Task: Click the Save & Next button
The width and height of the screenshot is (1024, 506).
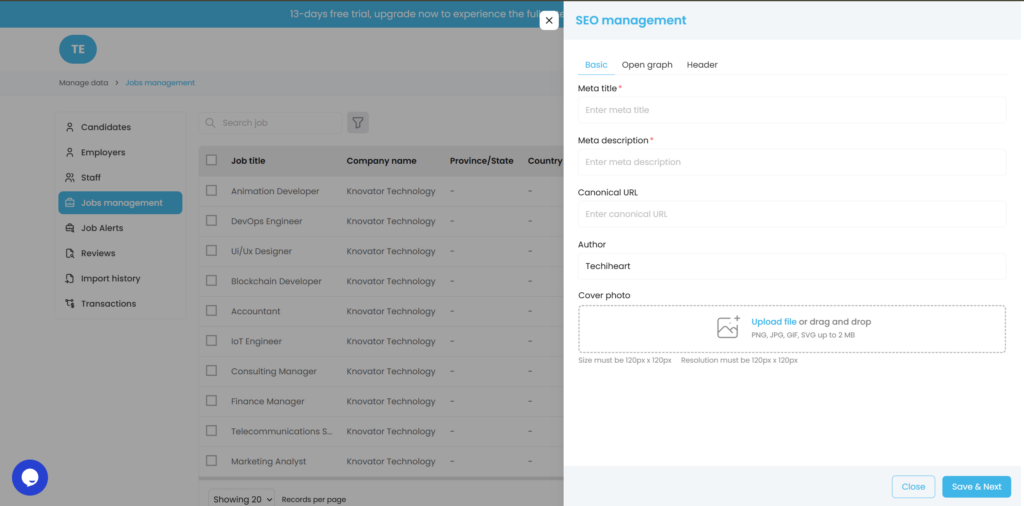Action: (x=976, y=487)
